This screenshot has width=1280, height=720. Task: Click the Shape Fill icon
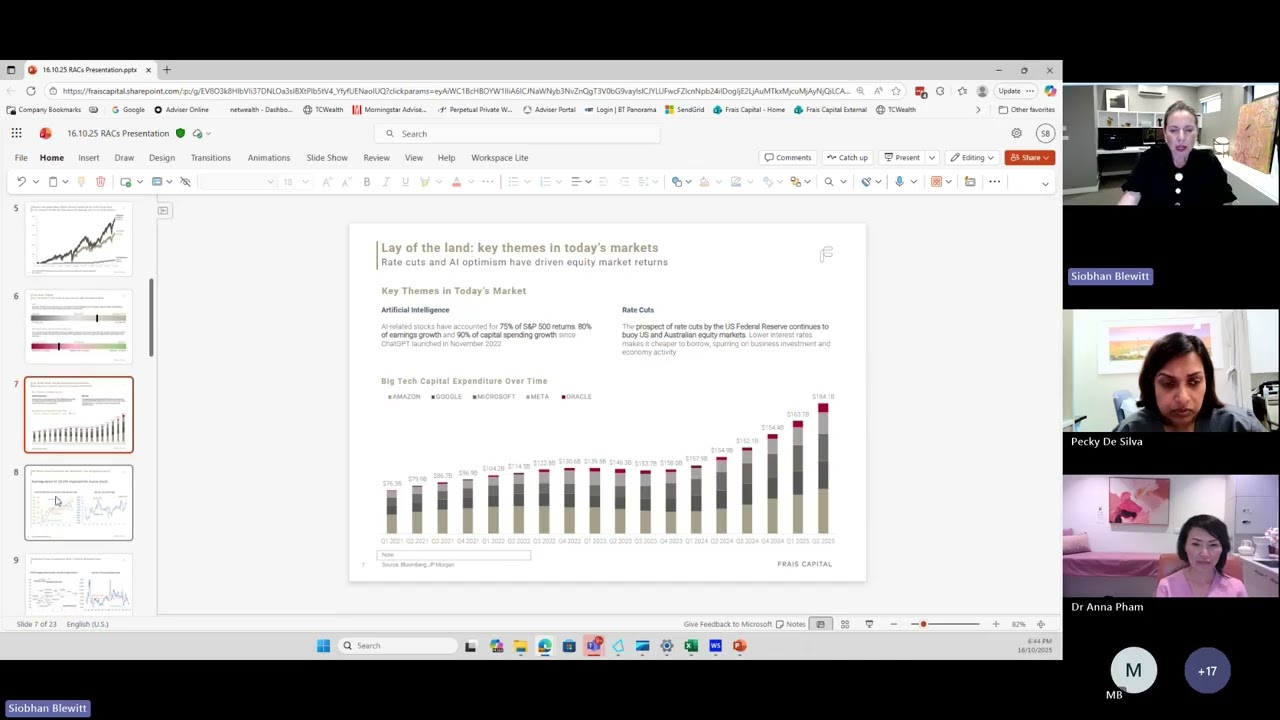(704, 181)
